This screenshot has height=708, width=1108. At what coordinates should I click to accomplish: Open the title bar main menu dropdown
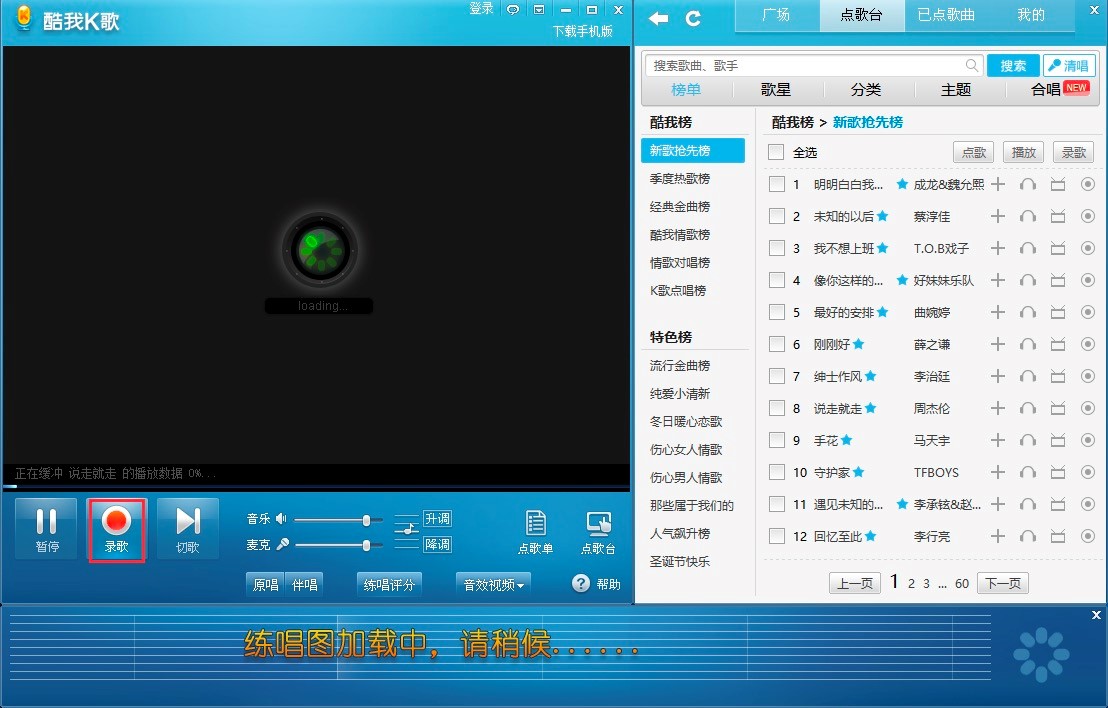click(x=539, y=9)
